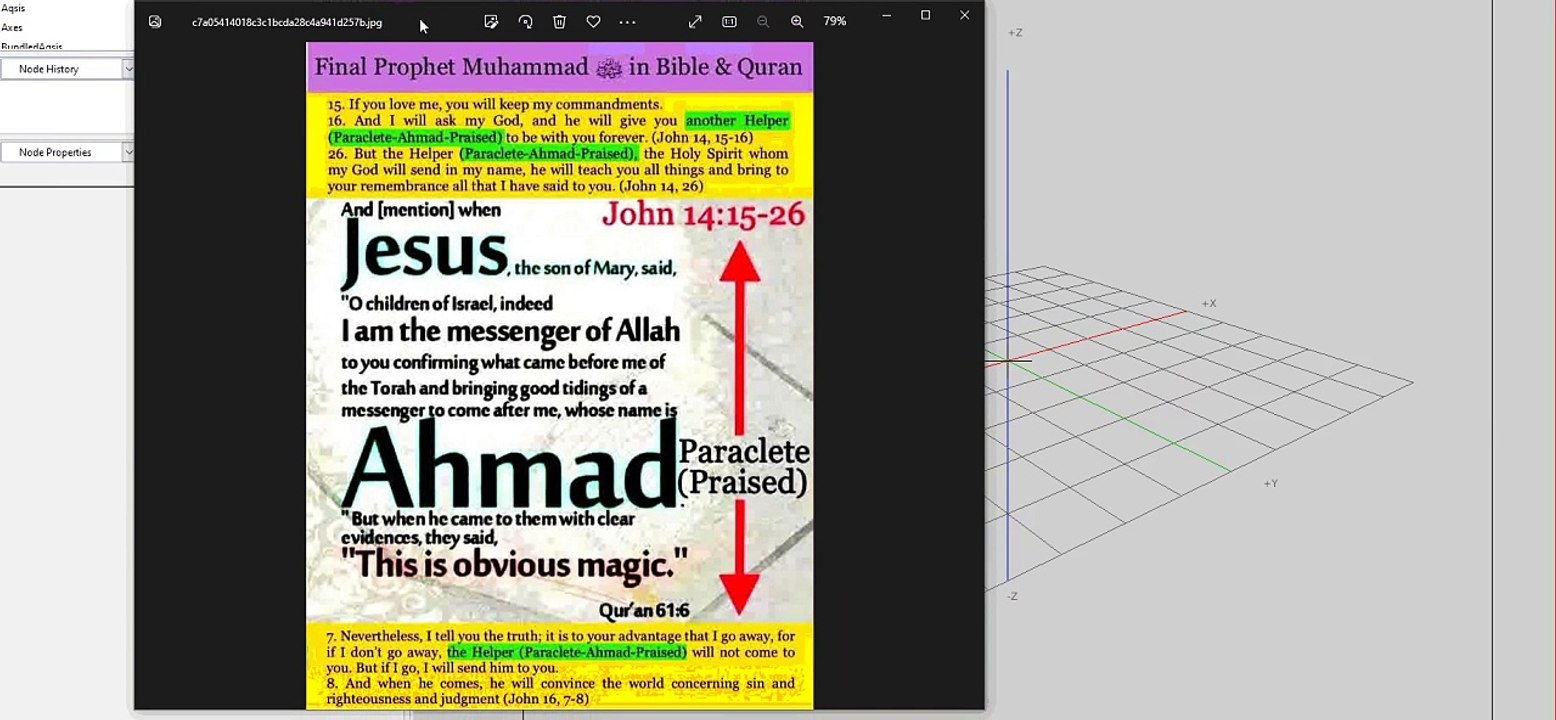The width and height of the screenshot is (1556, 720).
Task: Open the See more options menu in Photos
Action: (x=627, y=21)
